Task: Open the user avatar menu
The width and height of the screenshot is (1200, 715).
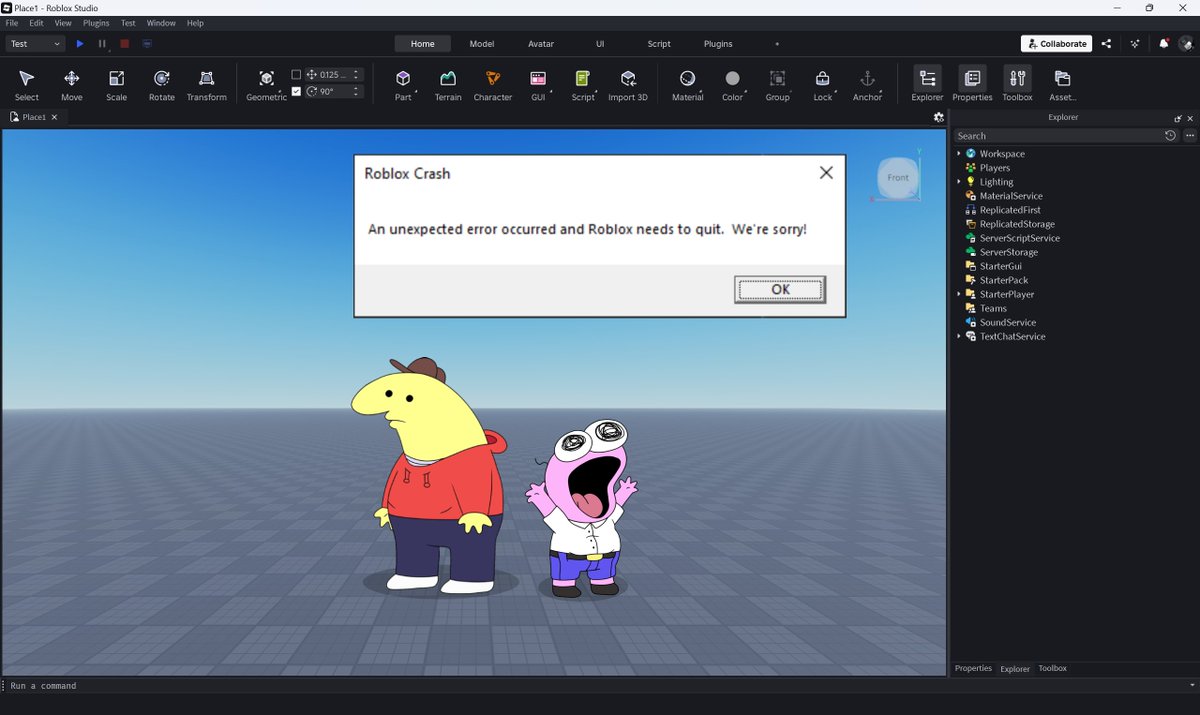Action: coord(1186,44)
